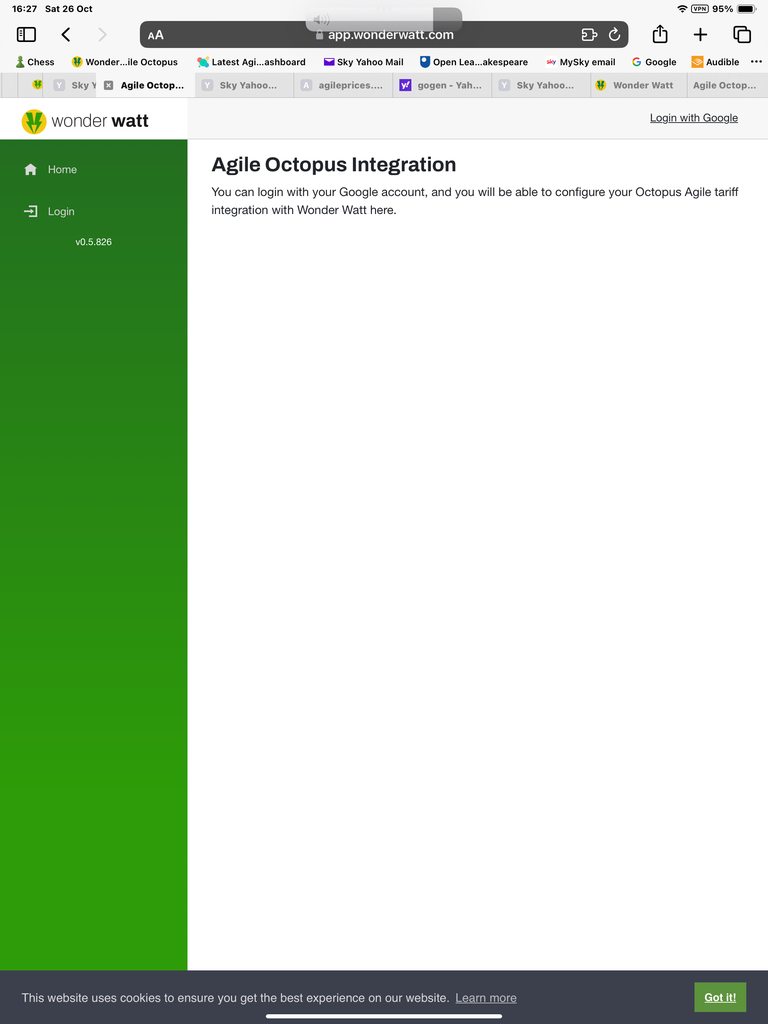Close the current Agile Octopus tab
This screenshot has height=1024, width=768.
tap(109, 86)
